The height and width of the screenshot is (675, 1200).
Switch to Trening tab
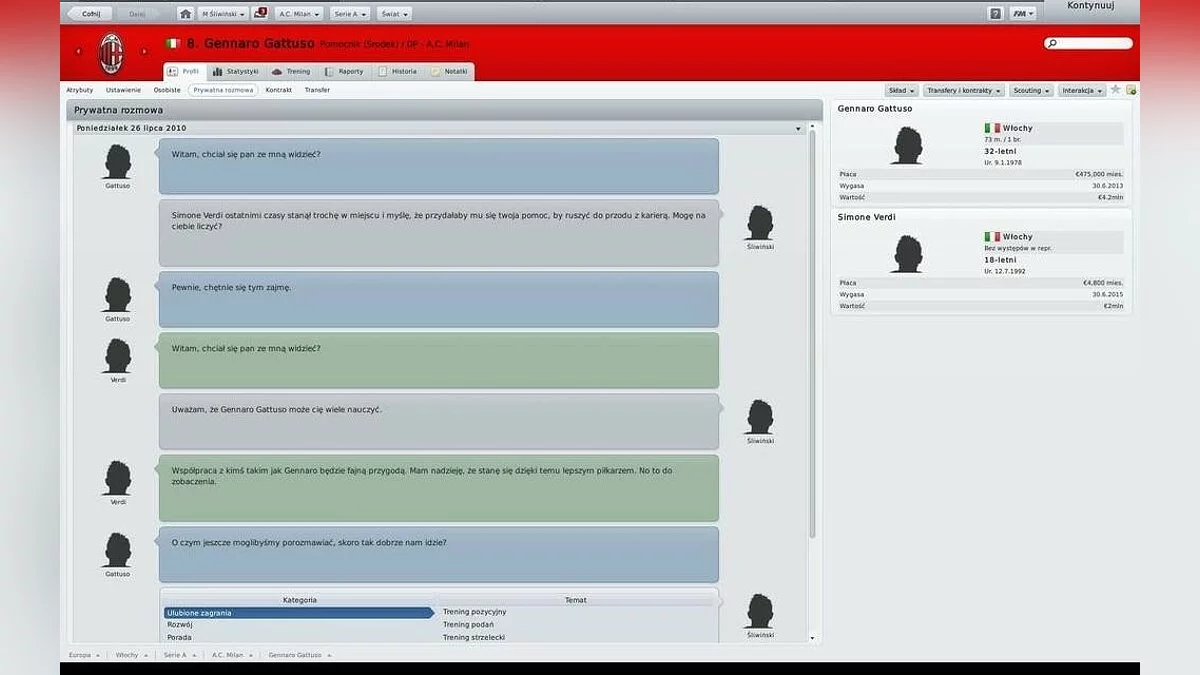pyautogui.click(x=291, y=72)
